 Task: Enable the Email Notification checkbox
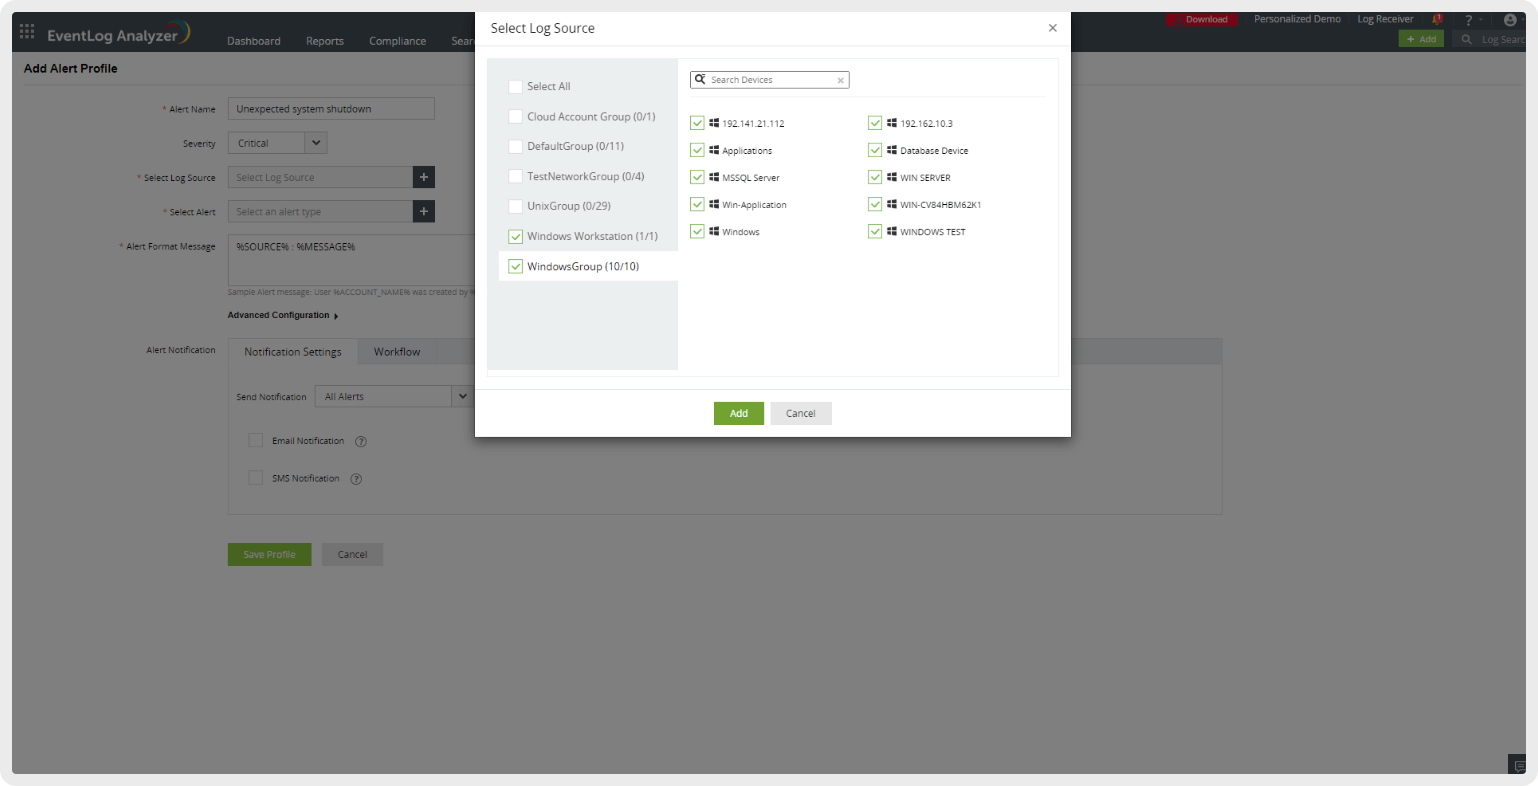click(x=255, y=441)
